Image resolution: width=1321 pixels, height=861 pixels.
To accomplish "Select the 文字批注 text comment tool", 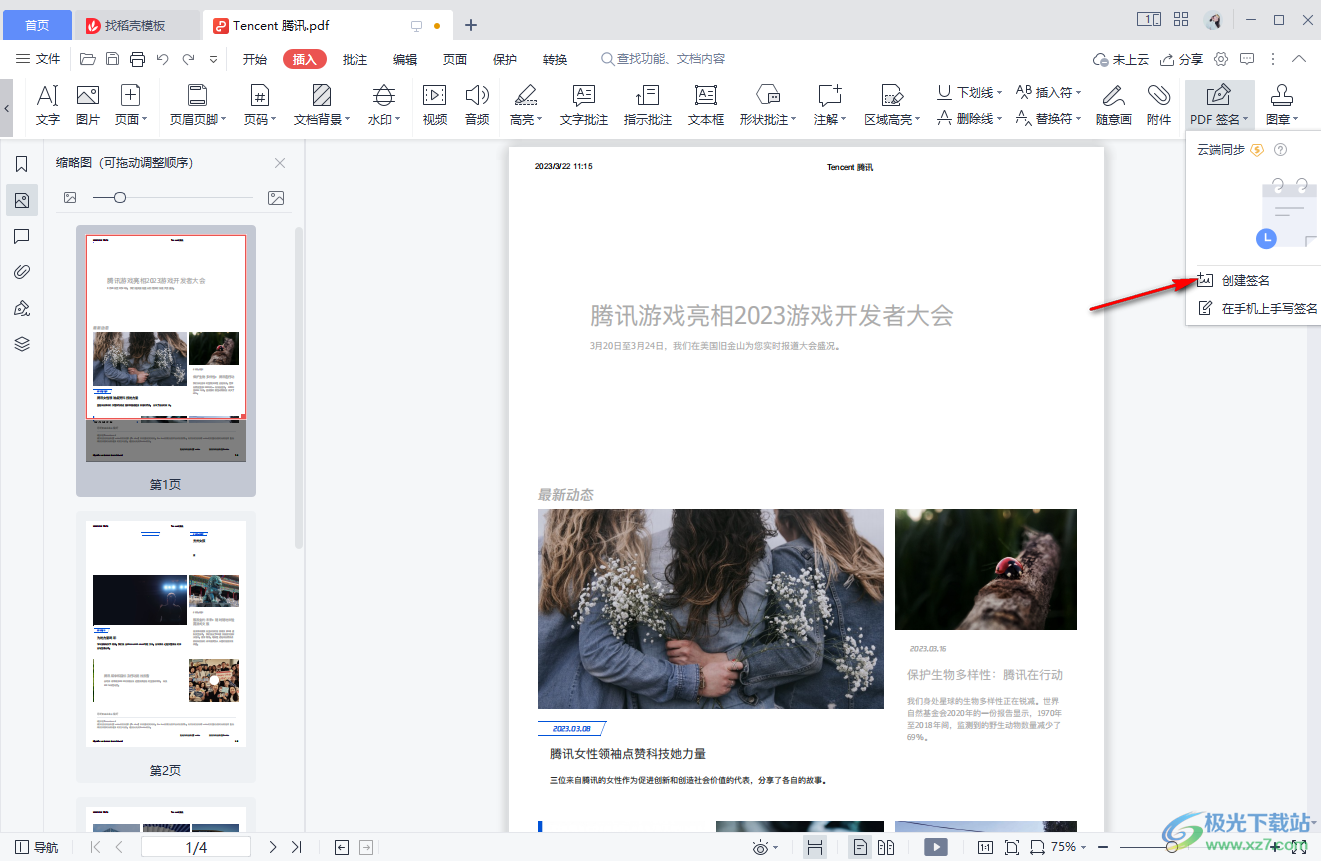I will pos(584,106).
